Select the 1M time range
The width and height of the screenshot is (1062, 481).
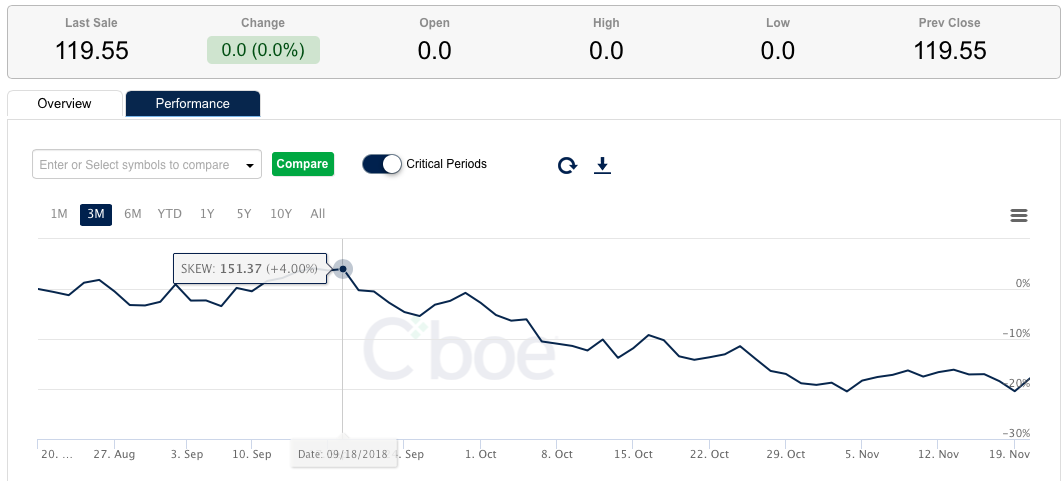coord(59,214)
